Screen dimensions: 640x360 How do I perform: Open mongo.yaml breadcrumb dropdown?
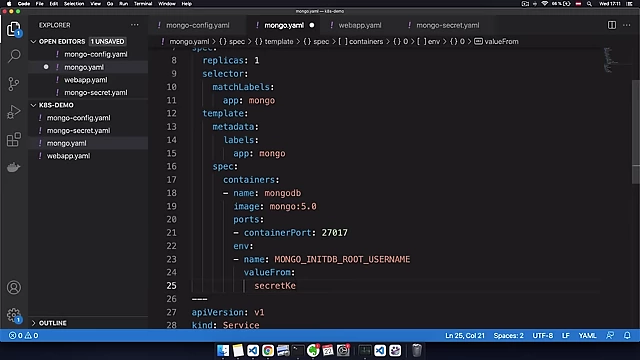189,42
